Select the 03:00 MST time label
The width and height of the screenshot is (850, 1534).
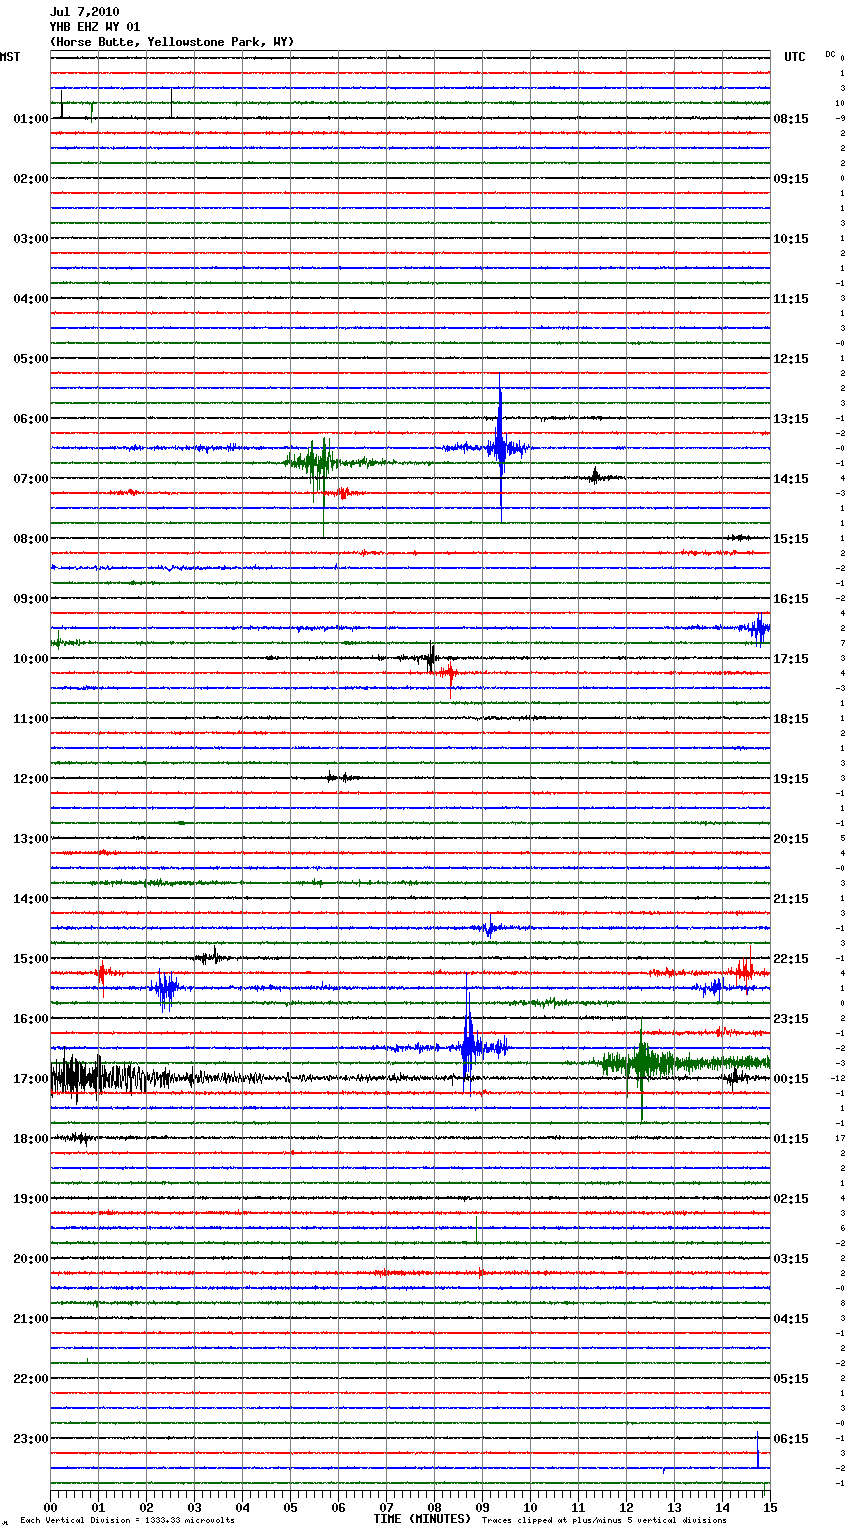pos(31,239)
